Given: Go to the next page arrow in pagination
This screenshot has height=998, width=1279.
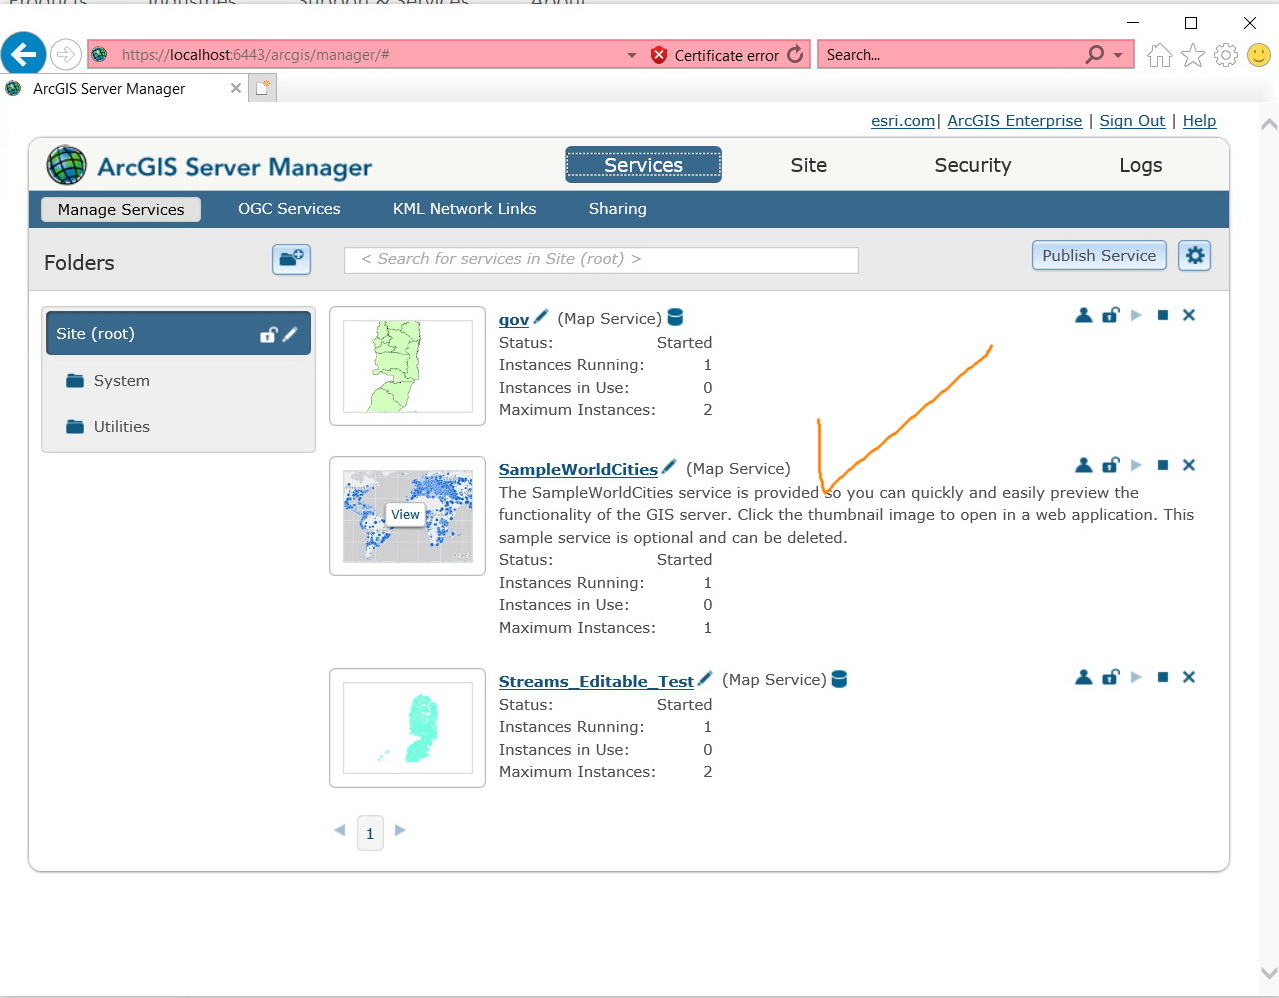Looking at the screenshot, I should [x=400, y=830].
